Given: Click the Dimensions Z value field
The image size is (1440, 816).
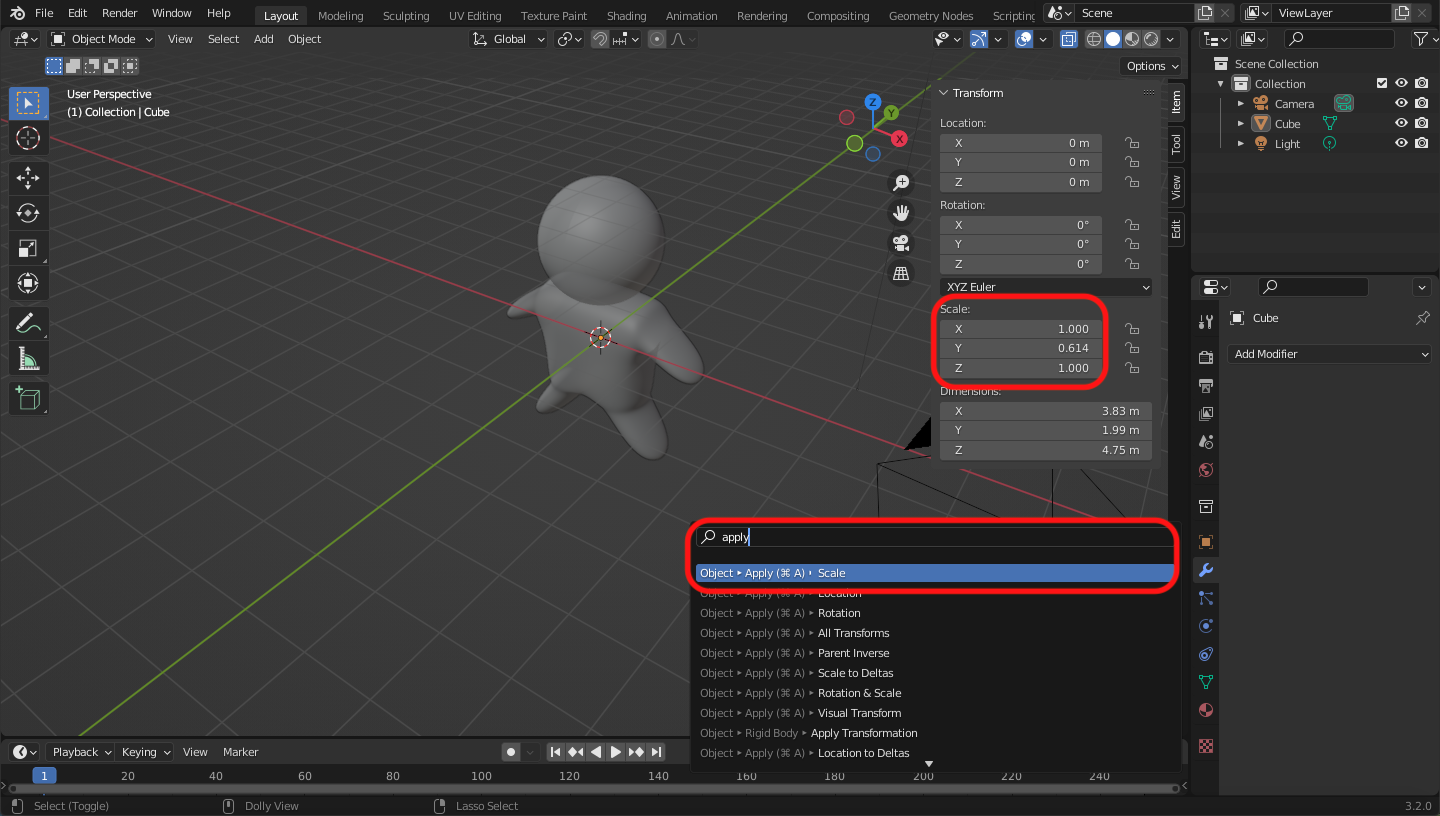Looking at the screenshot, I should [x=1046, y=450].
